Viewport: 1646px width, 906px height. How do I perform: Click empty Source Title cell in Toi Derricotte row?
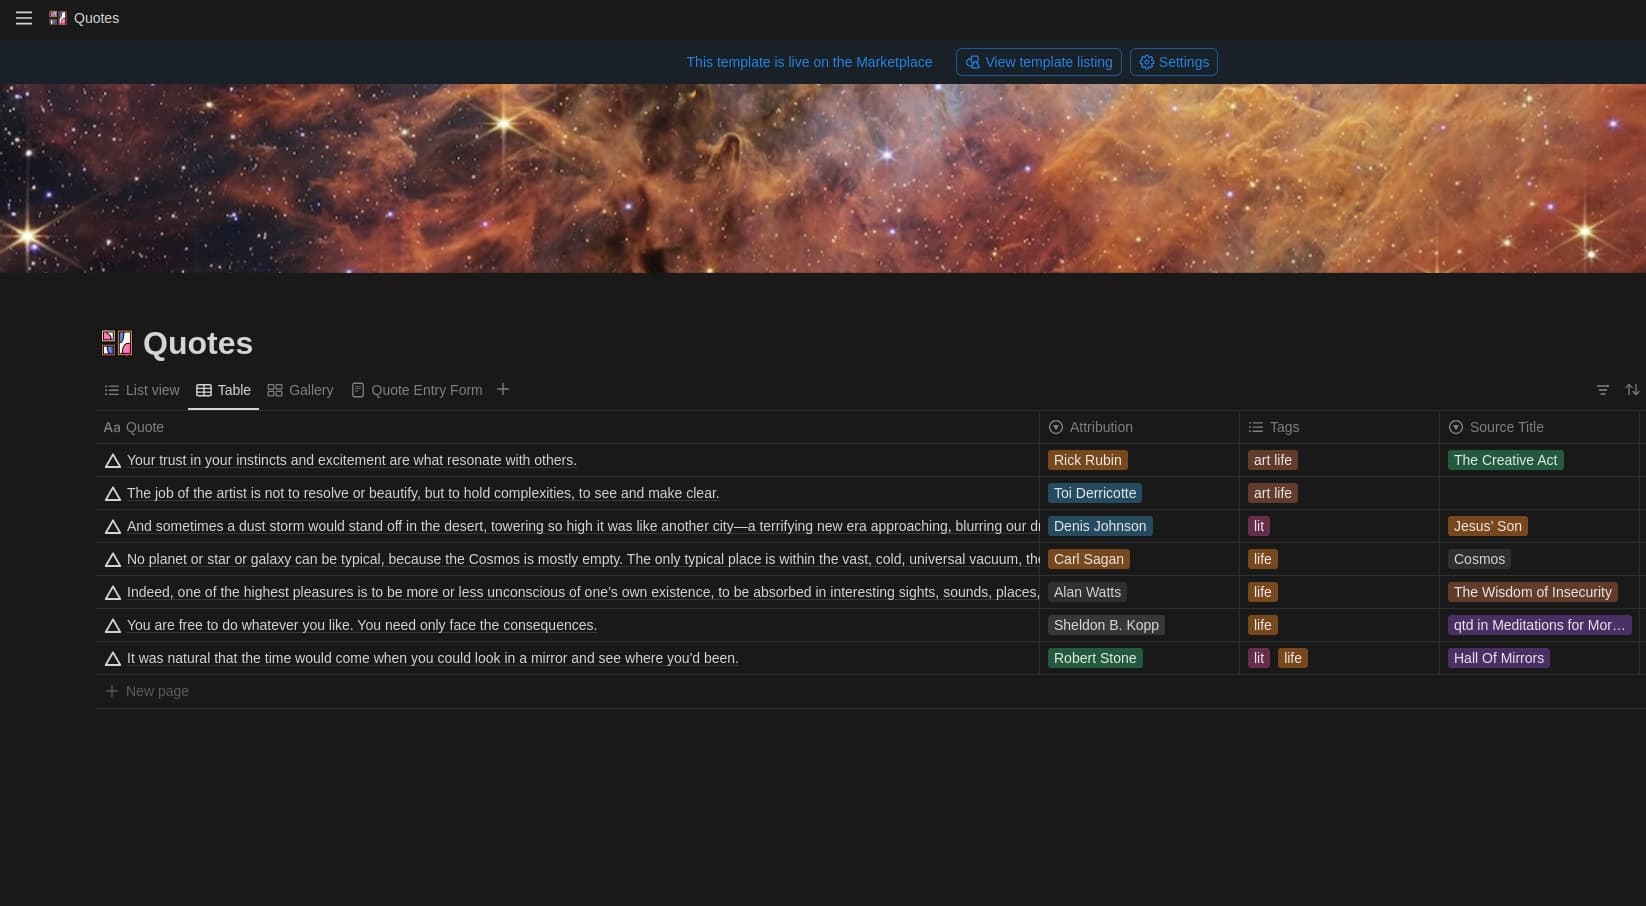[x=1539, y=493]
